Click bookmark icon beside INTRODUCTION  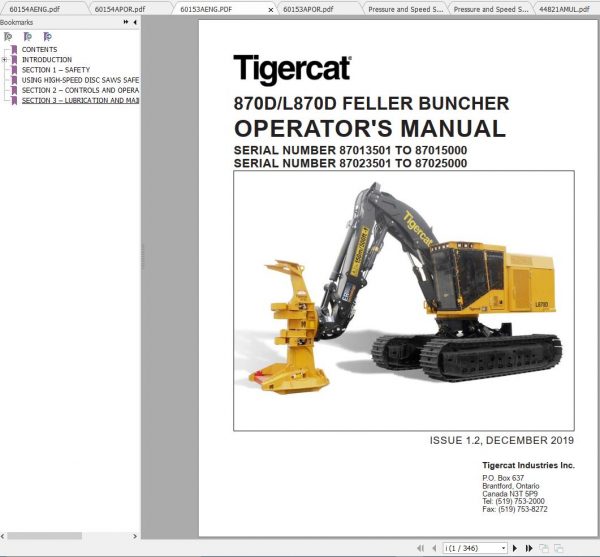click(x=14, y=60)
